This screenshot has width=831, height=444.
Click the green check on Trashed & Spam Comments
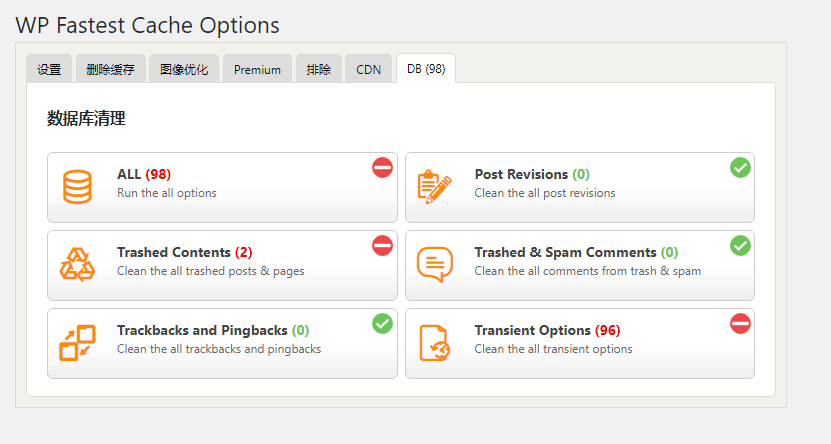pos(740,246)
